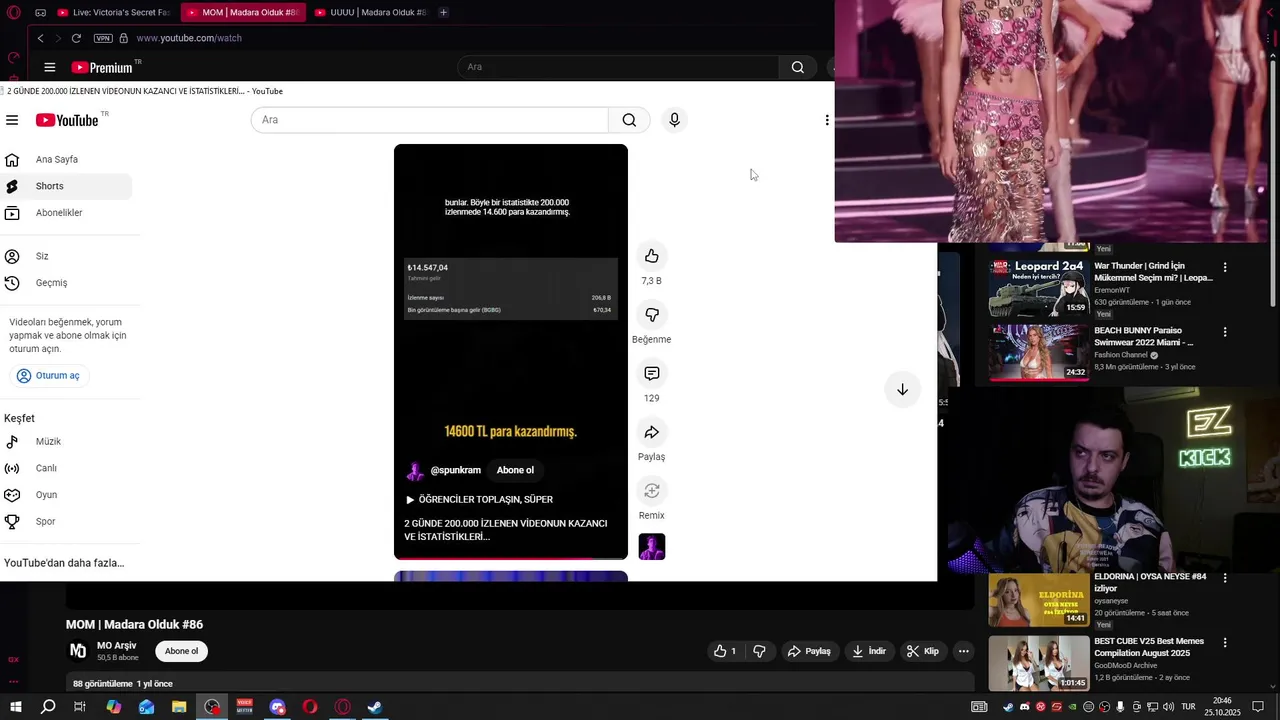Open File Explorer from the taskbar
The width and height of the screenshot is (1280, 720).
(x=179, y=707)
